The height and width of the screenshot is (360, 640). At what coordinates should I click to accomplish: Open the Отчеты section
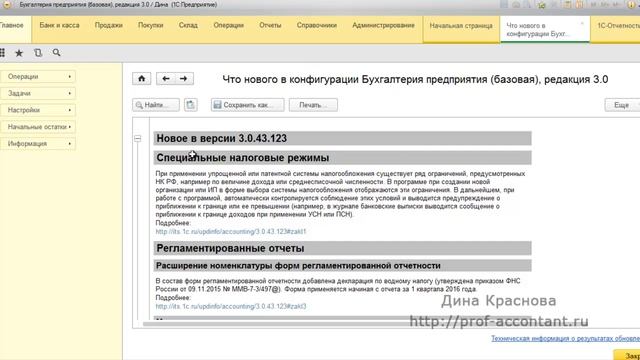[x=270, y=25]
